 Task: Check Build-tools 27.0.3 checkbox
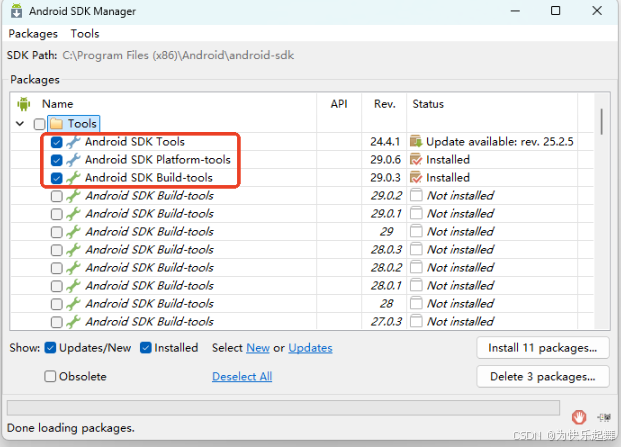pyautogui.click(x=57, y=322)
